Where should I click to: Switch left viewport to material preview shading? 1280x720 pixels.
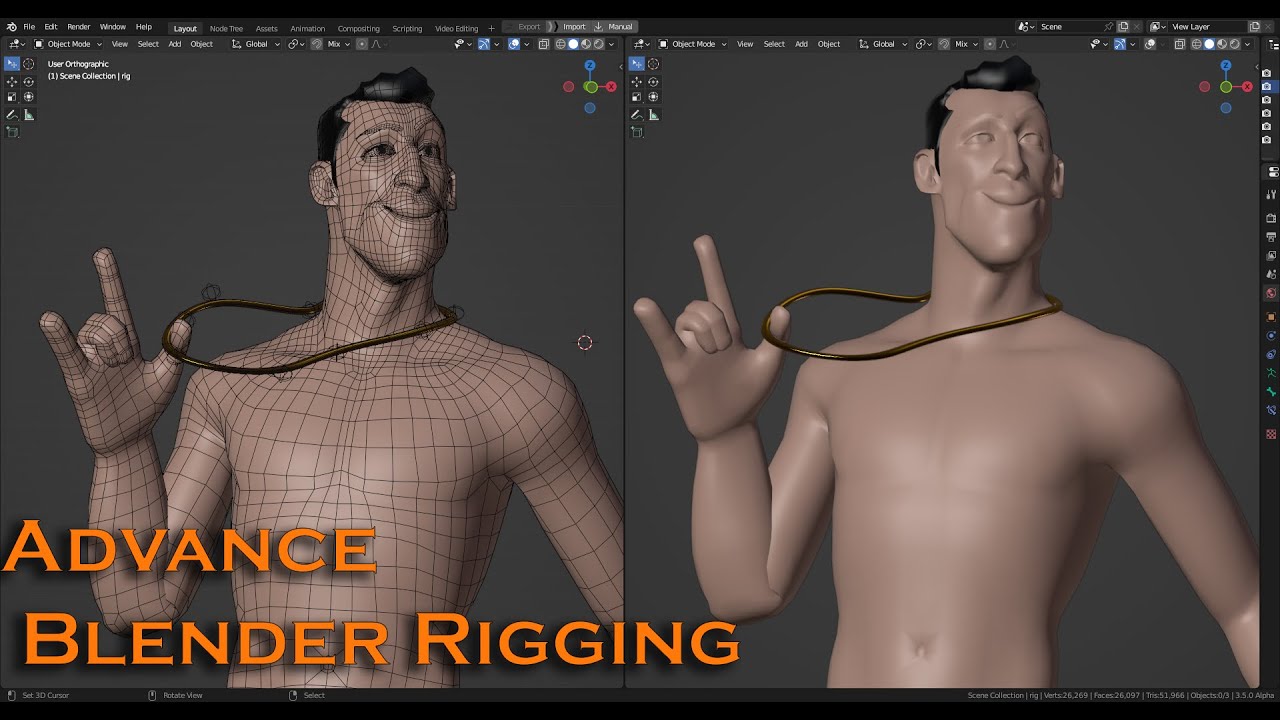point(586,44)
